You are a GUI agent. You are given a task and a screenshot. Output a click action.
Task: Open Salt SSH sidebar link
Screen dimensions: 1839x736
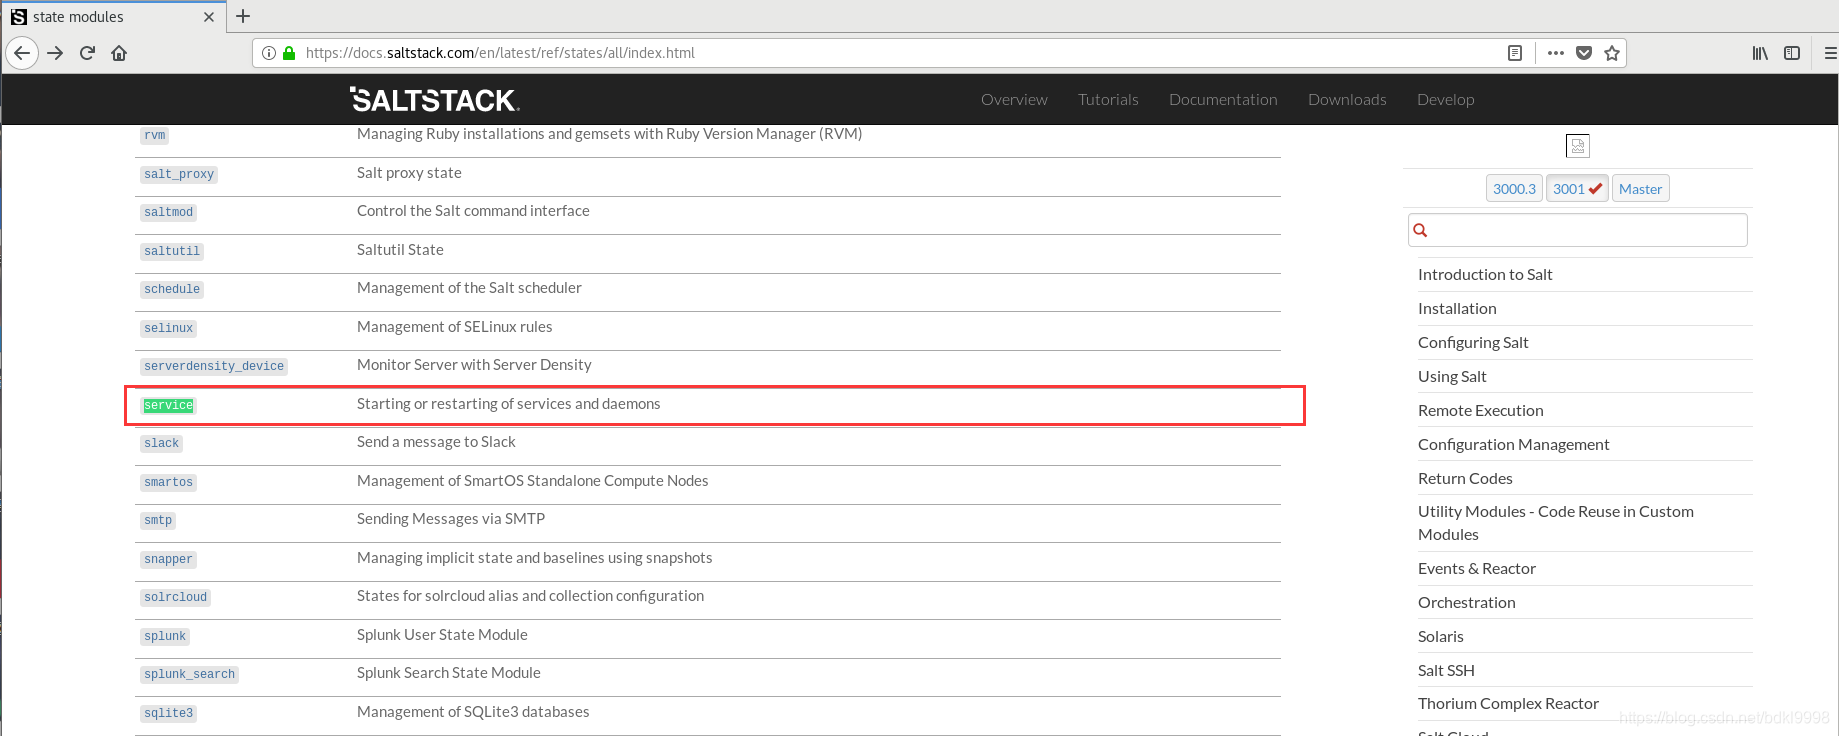tap(1446, 670)
